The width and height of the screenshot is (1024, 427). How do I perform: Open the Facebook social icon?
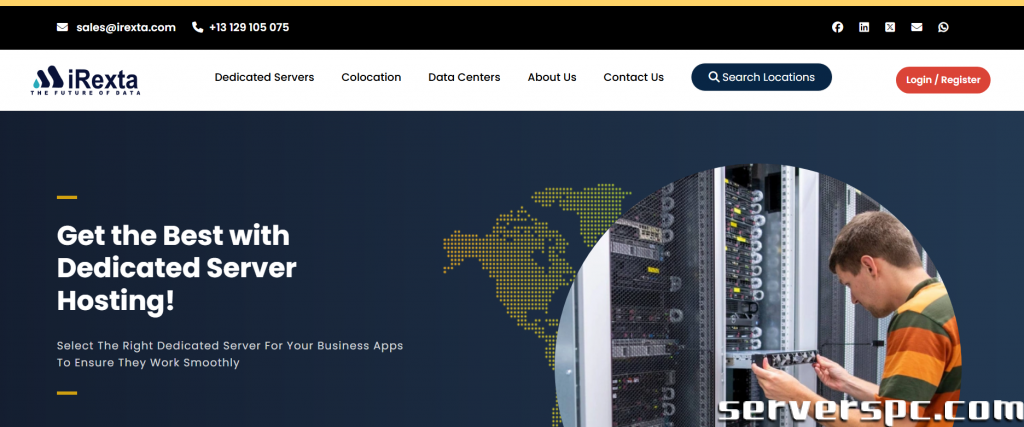[838, 27]
